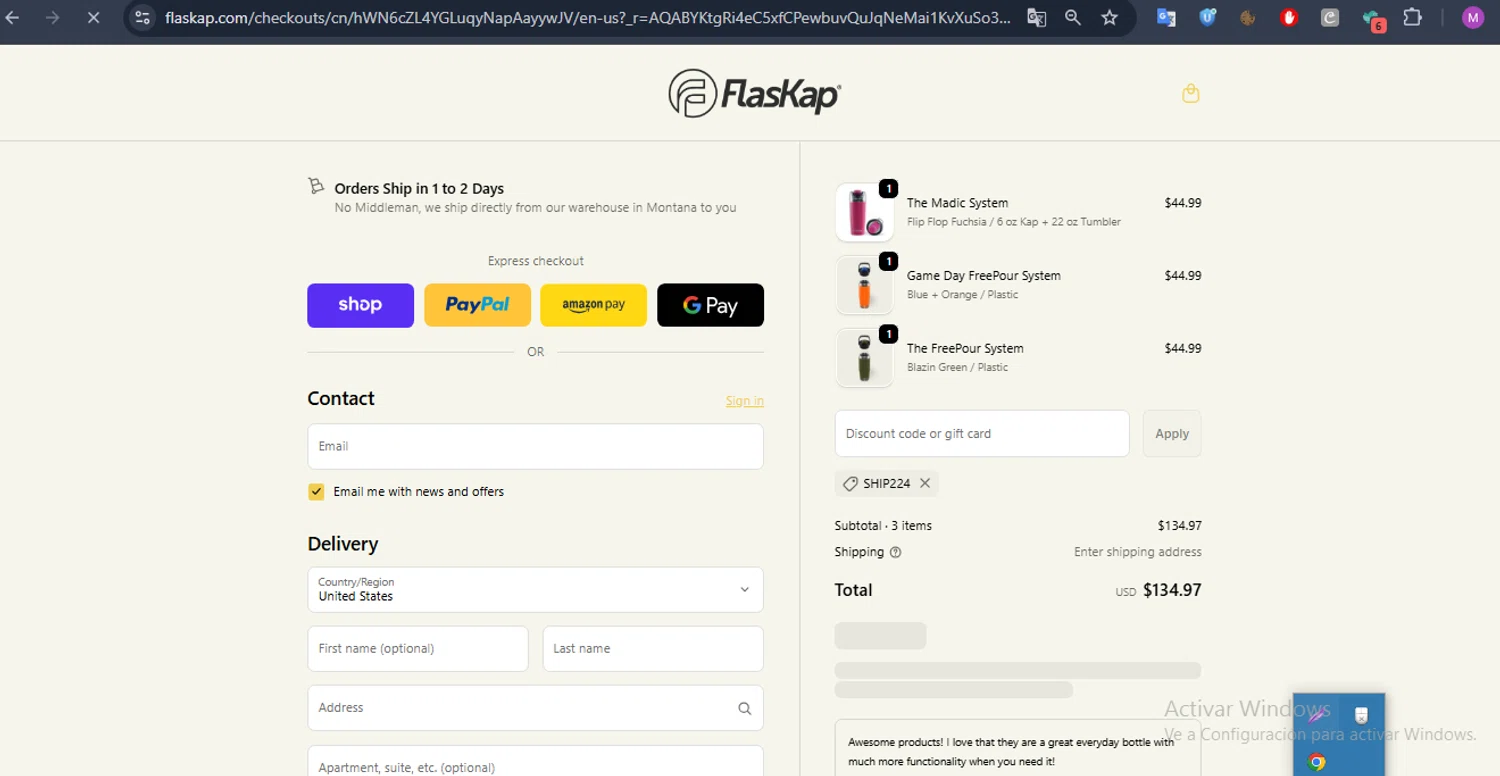
Task: Focus the Email input field
Action: pyautogui.click(x=535, y=446)
